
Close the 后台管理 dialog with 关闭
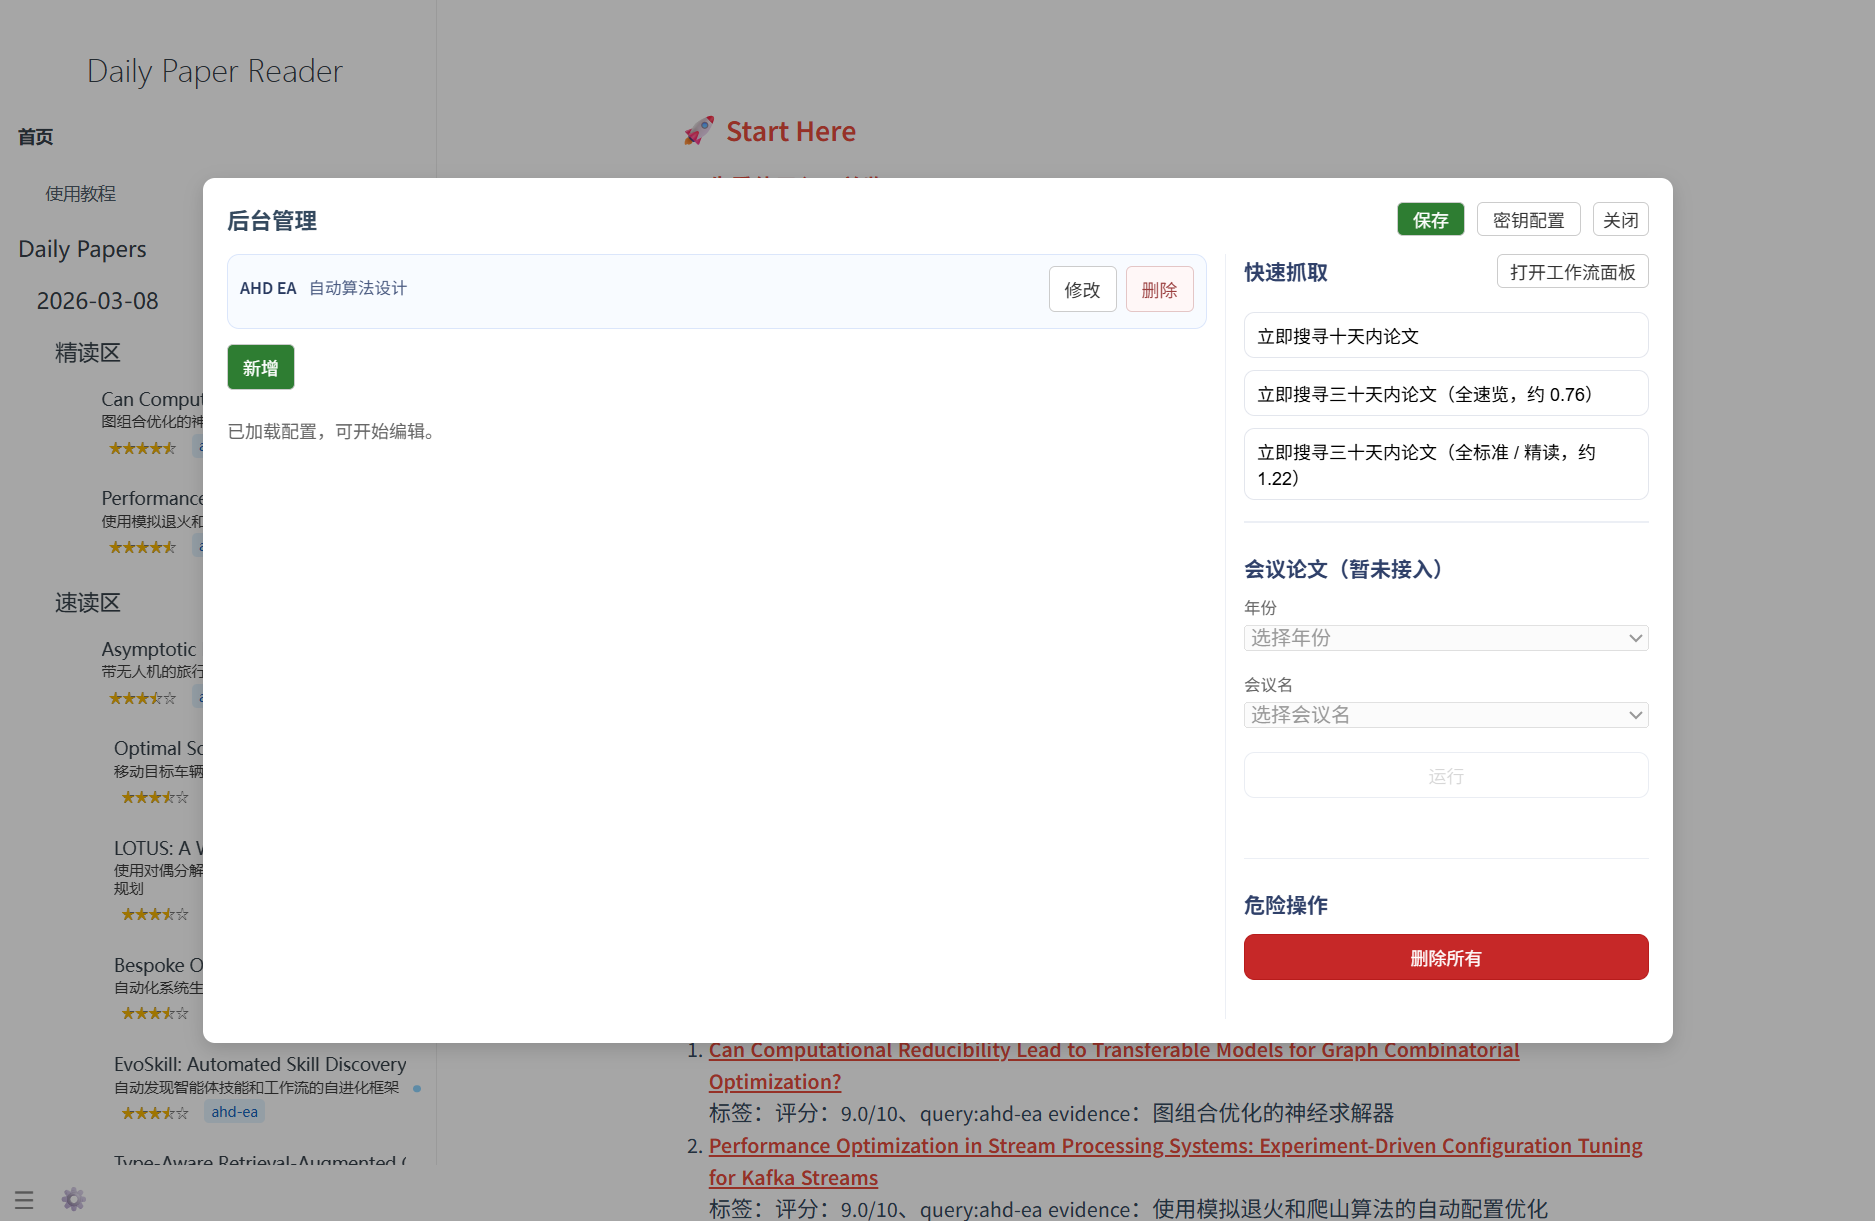1620,220
